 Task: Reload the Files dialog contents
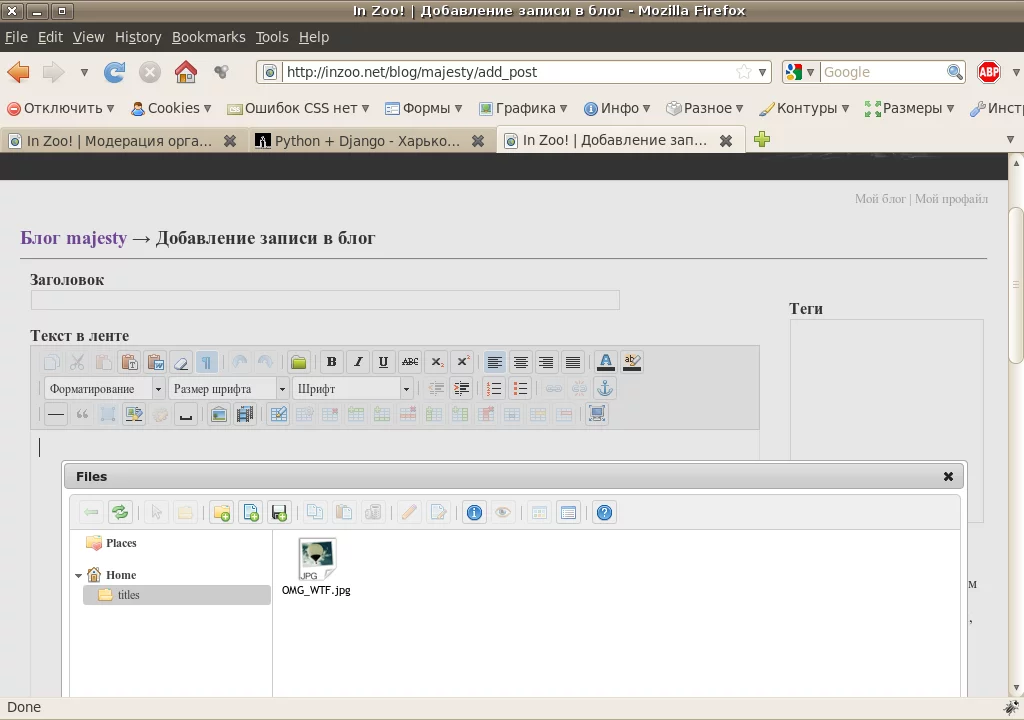(120, 513)
